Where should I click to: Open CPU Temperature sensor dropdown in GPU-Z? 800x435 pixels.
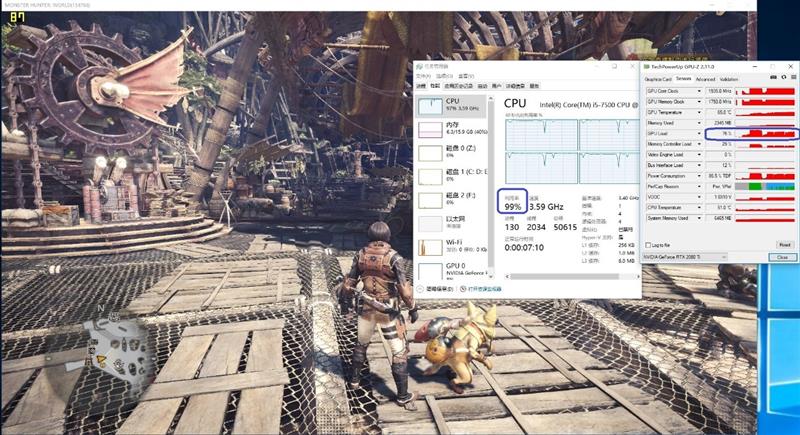click(x=699, y=208)
